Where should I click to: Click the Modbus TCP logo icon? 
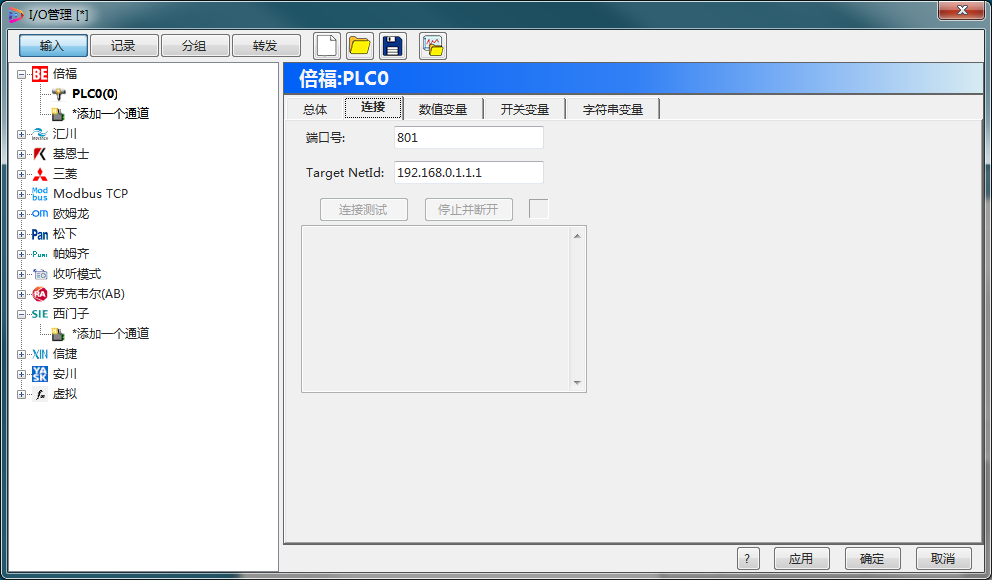40,194
